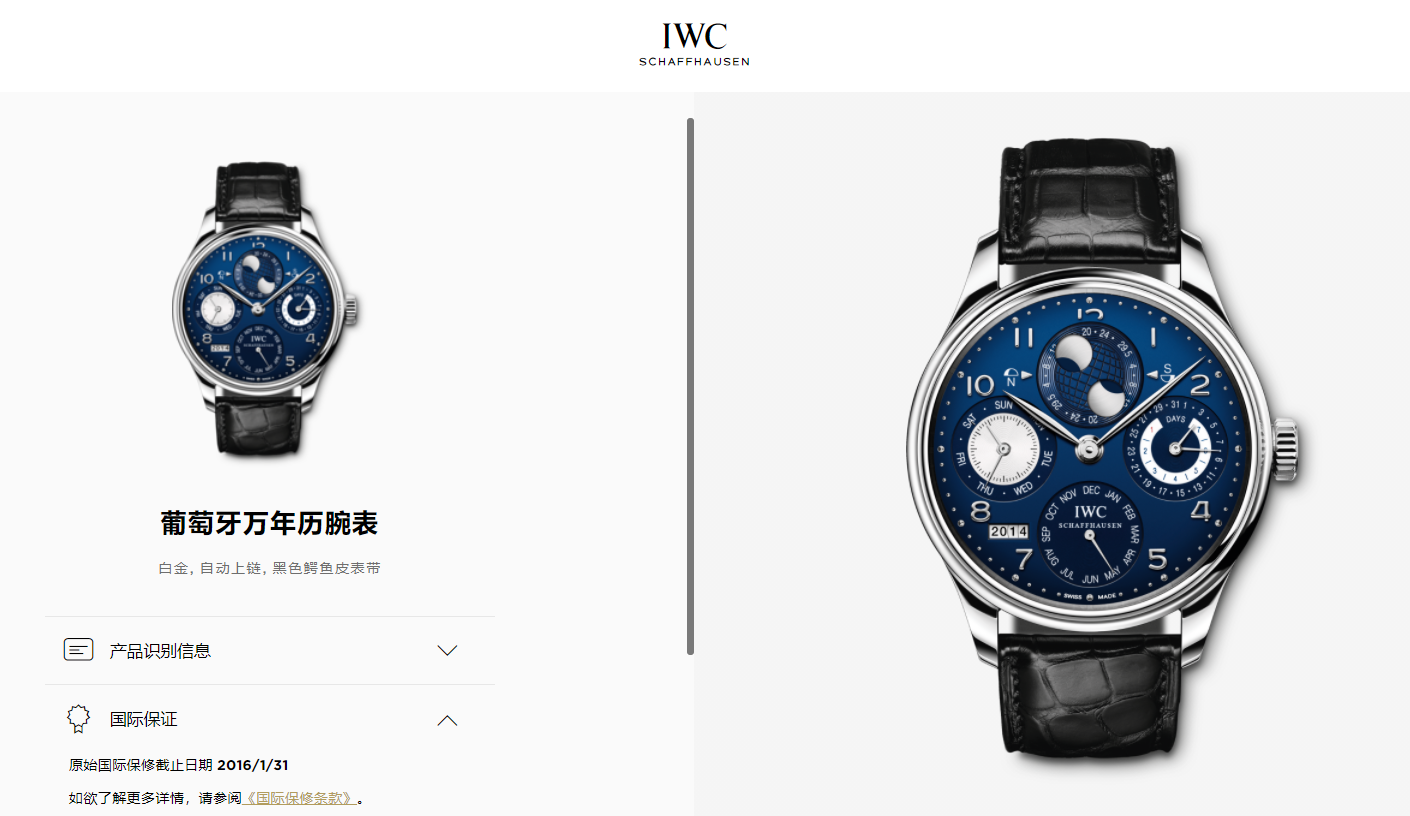Click the material description 白金, 自动上链 text
This screenshot has width=1410, height=816.
pyautogui.click(x=211, y=568)
